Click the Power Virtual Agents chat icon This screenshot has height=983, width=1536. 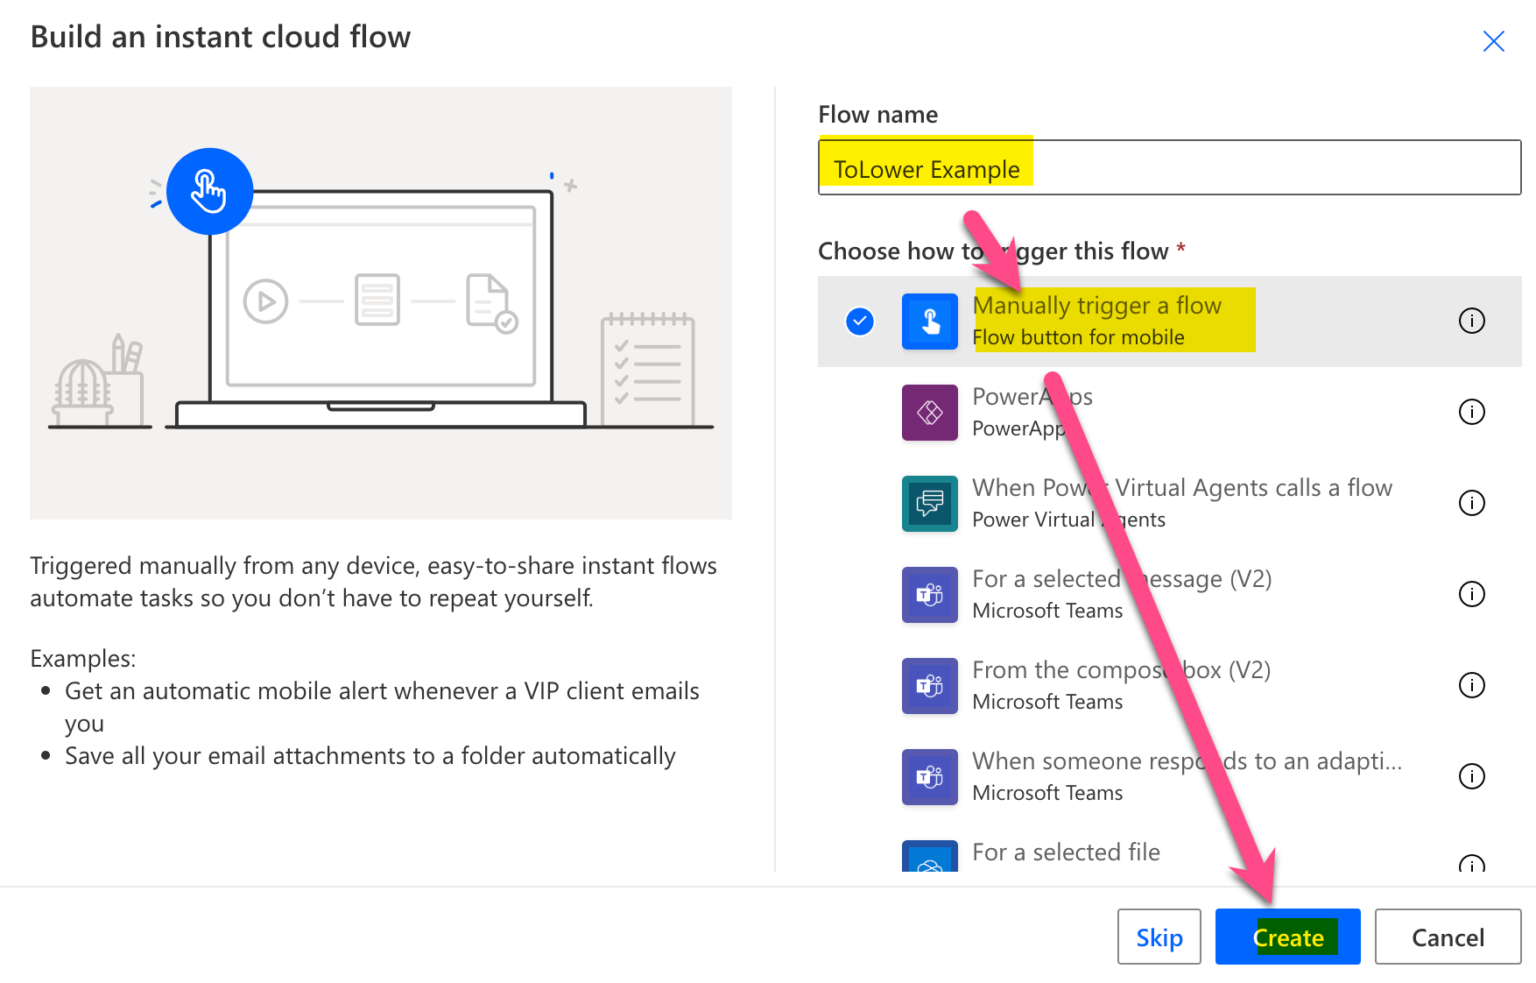point(929,503)
